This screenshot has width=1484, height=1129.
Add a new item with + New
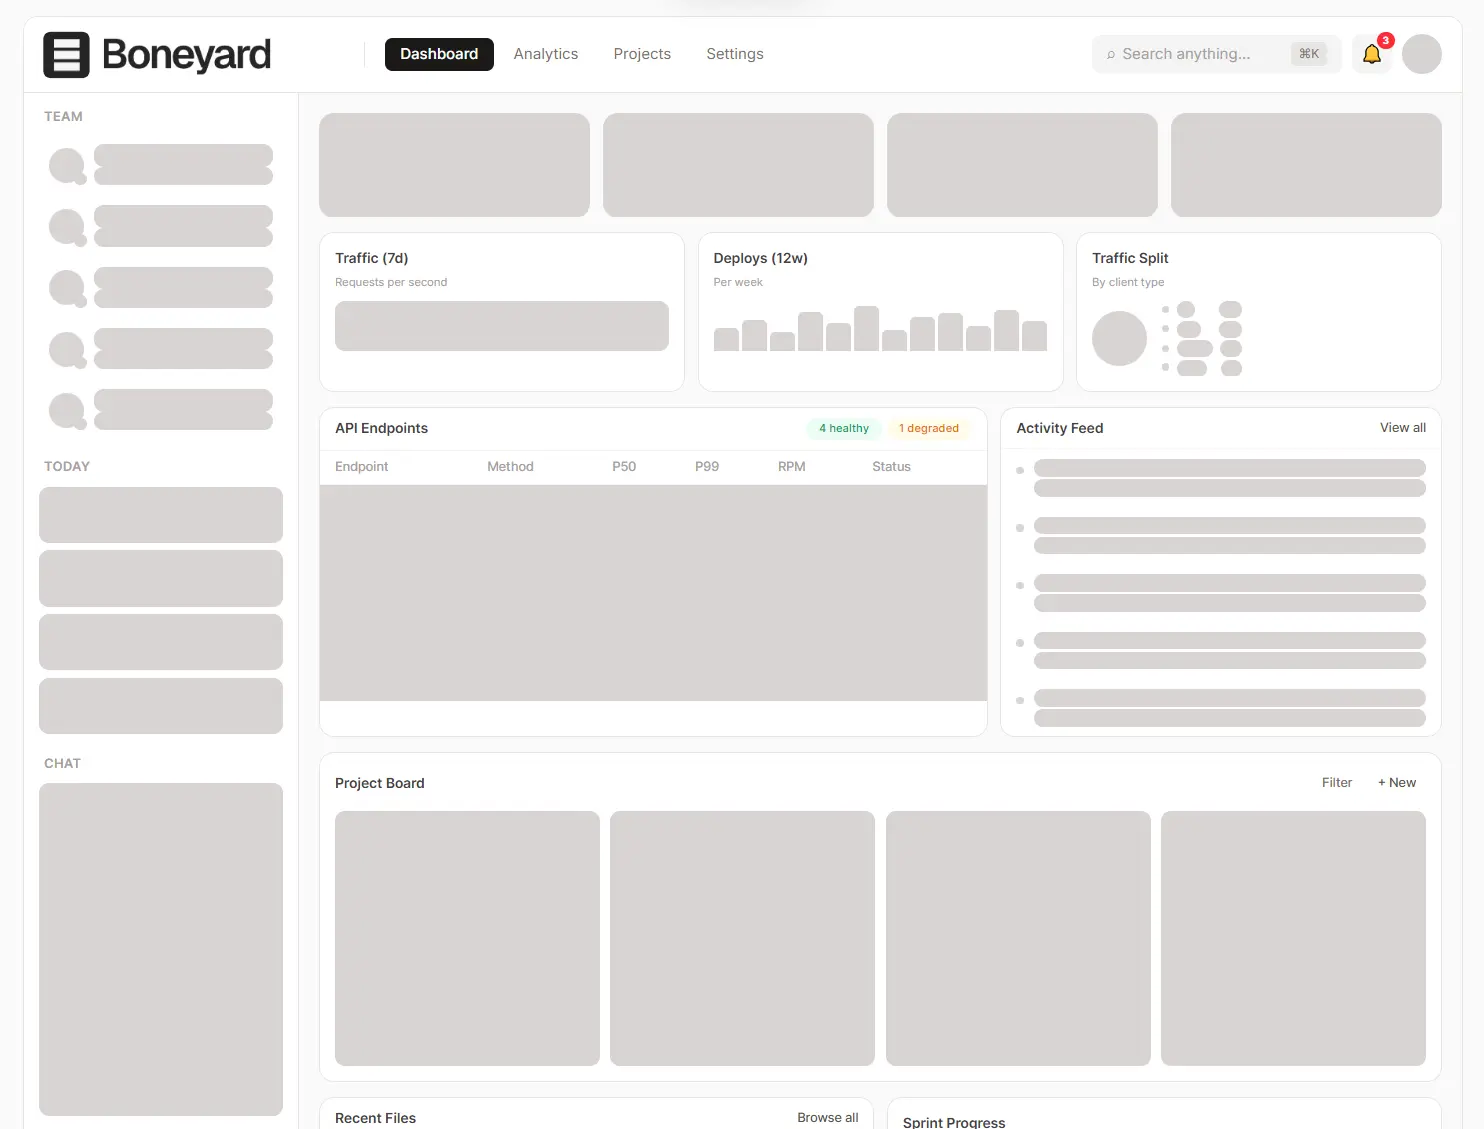tap(1396, 783)
